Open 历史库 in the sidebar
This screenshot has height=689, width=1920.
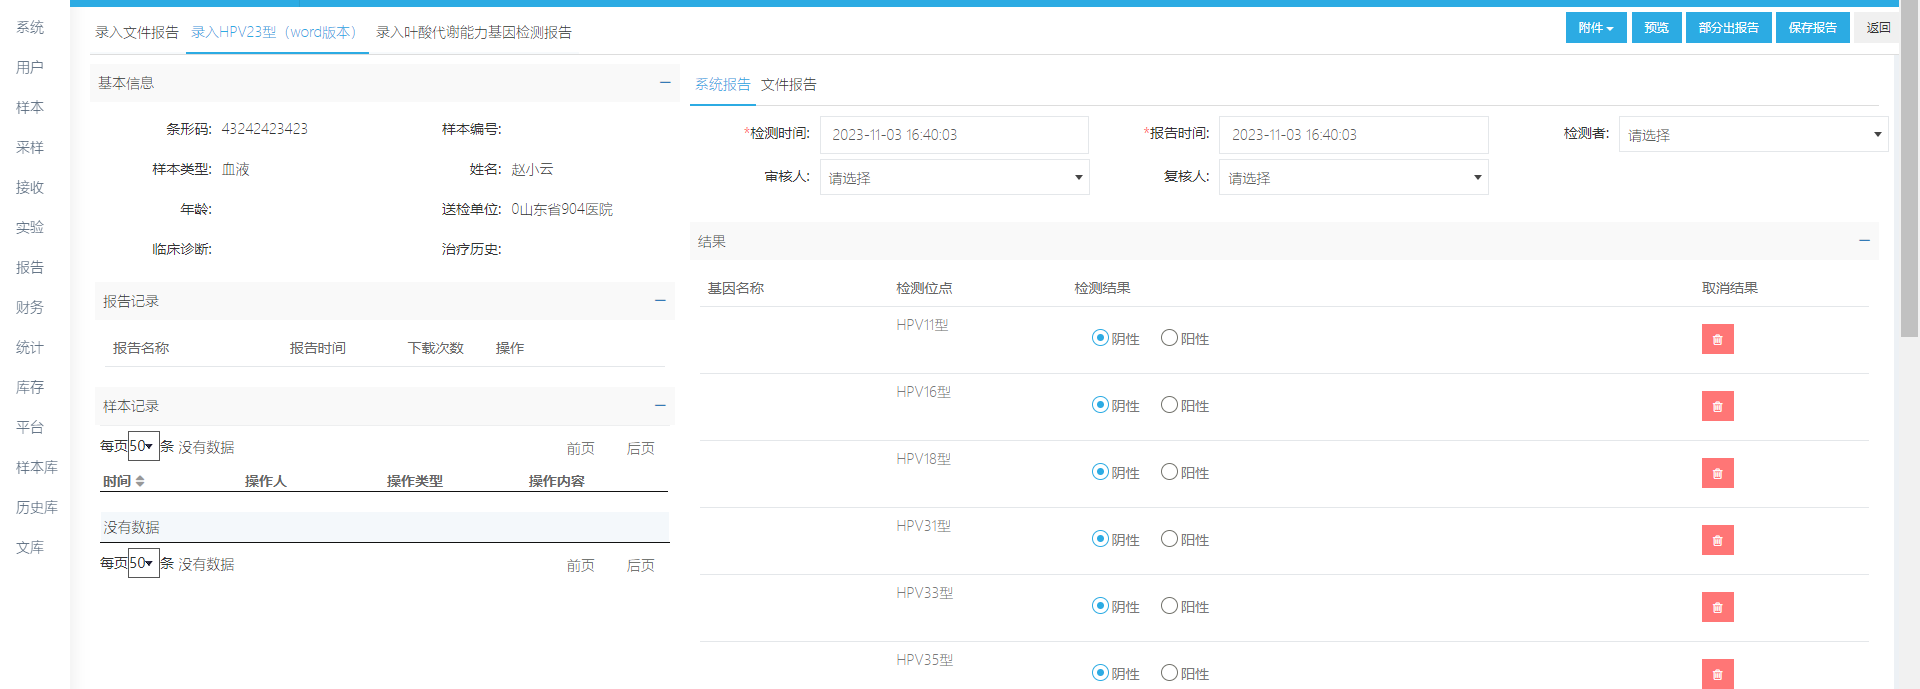(x=37, y=507)
